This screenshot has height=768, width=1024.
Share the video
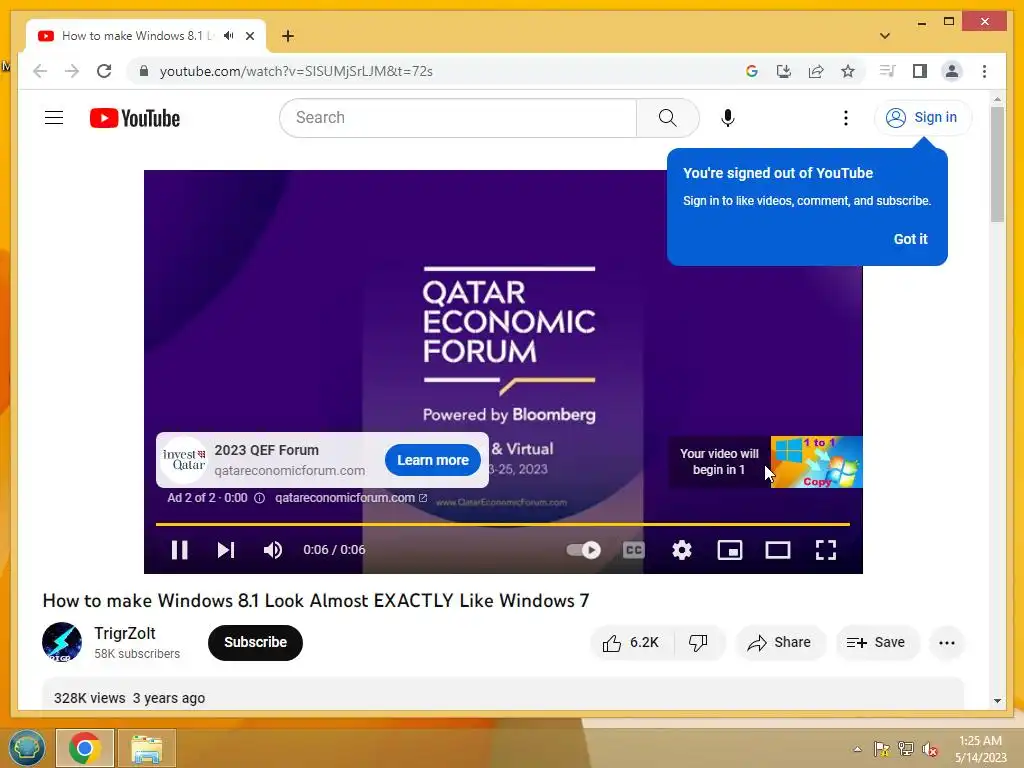click(x=780, y=643)
